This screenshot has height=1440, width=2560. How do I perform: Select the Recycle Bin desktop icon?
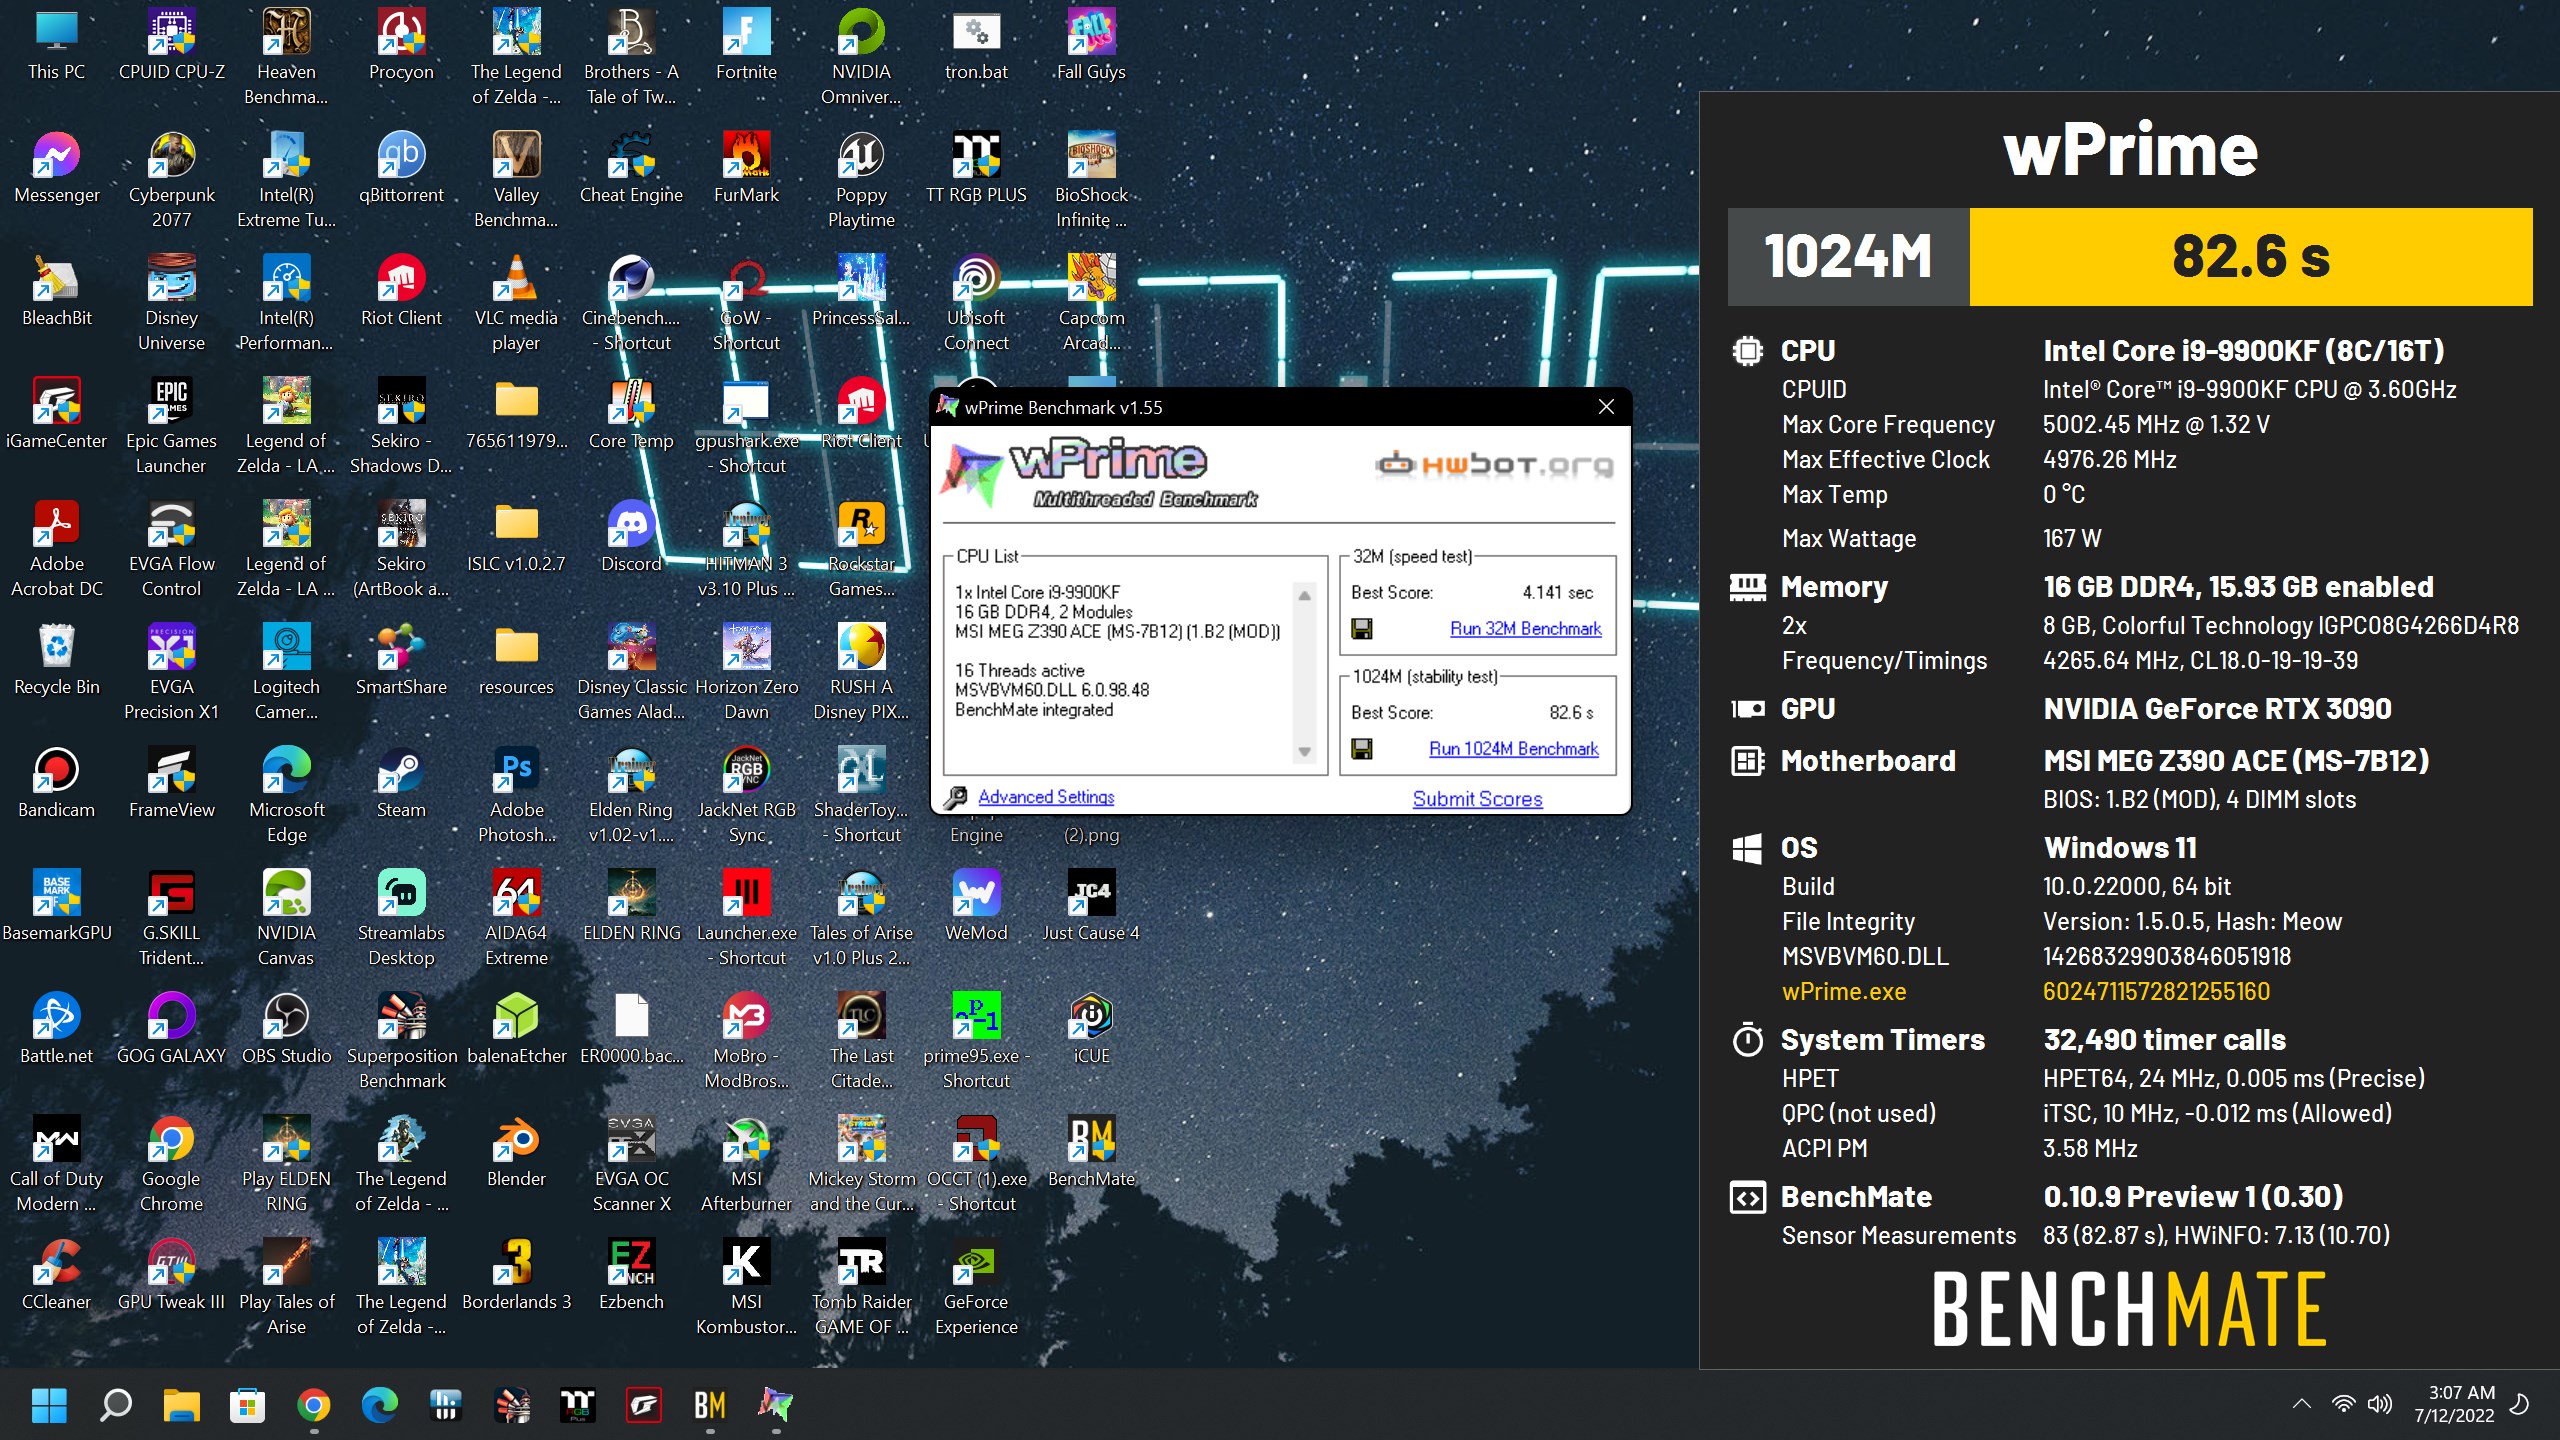(x=57, y=661)
